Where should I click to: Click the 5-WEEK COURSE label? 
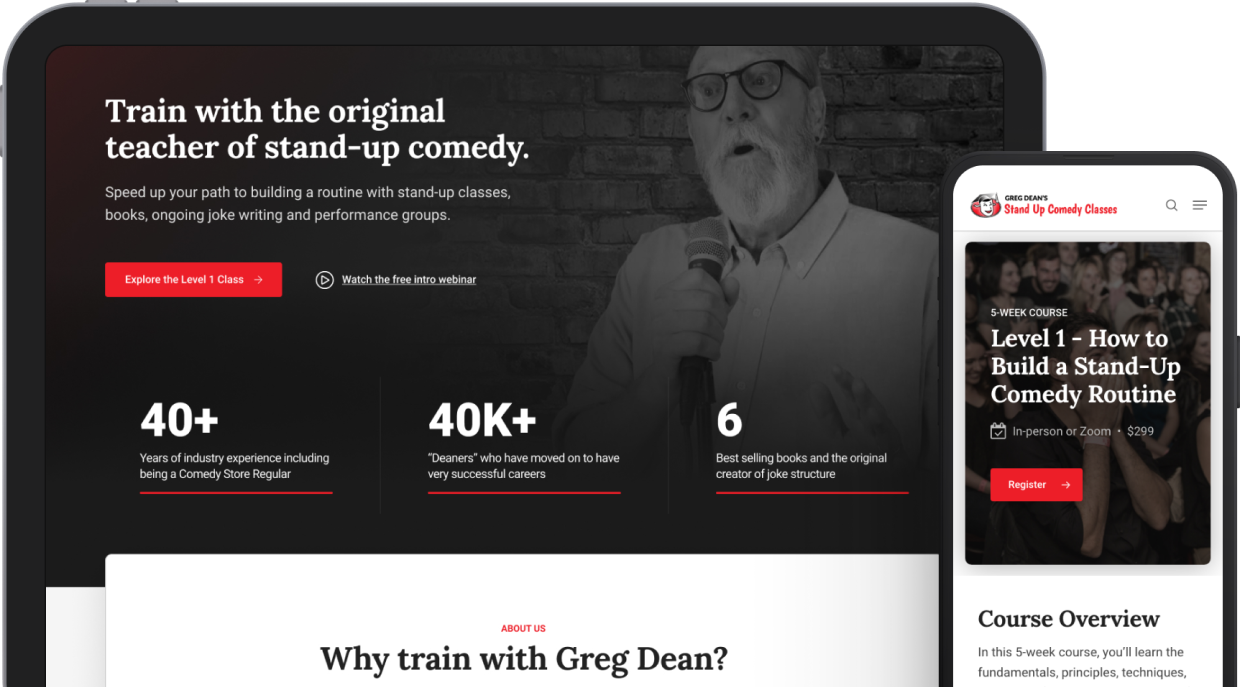tap(1029, 312)
